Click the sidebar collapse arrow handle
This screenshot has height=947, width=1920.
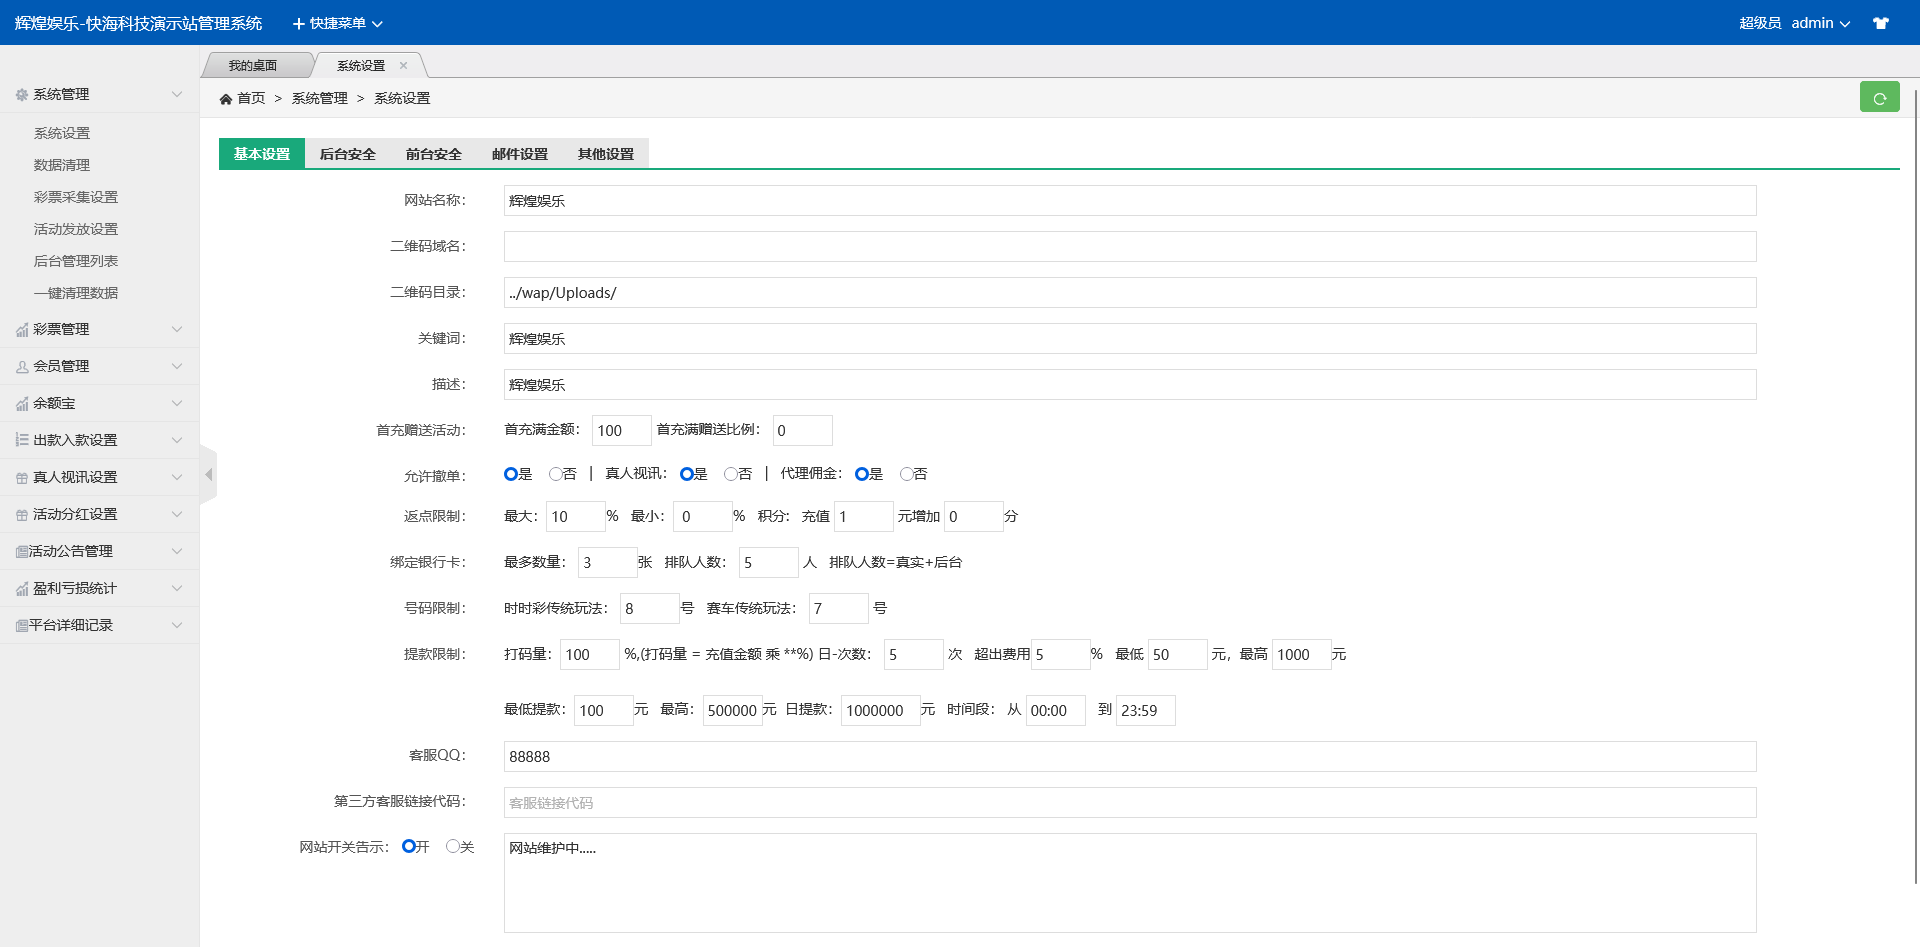point(208,475)
